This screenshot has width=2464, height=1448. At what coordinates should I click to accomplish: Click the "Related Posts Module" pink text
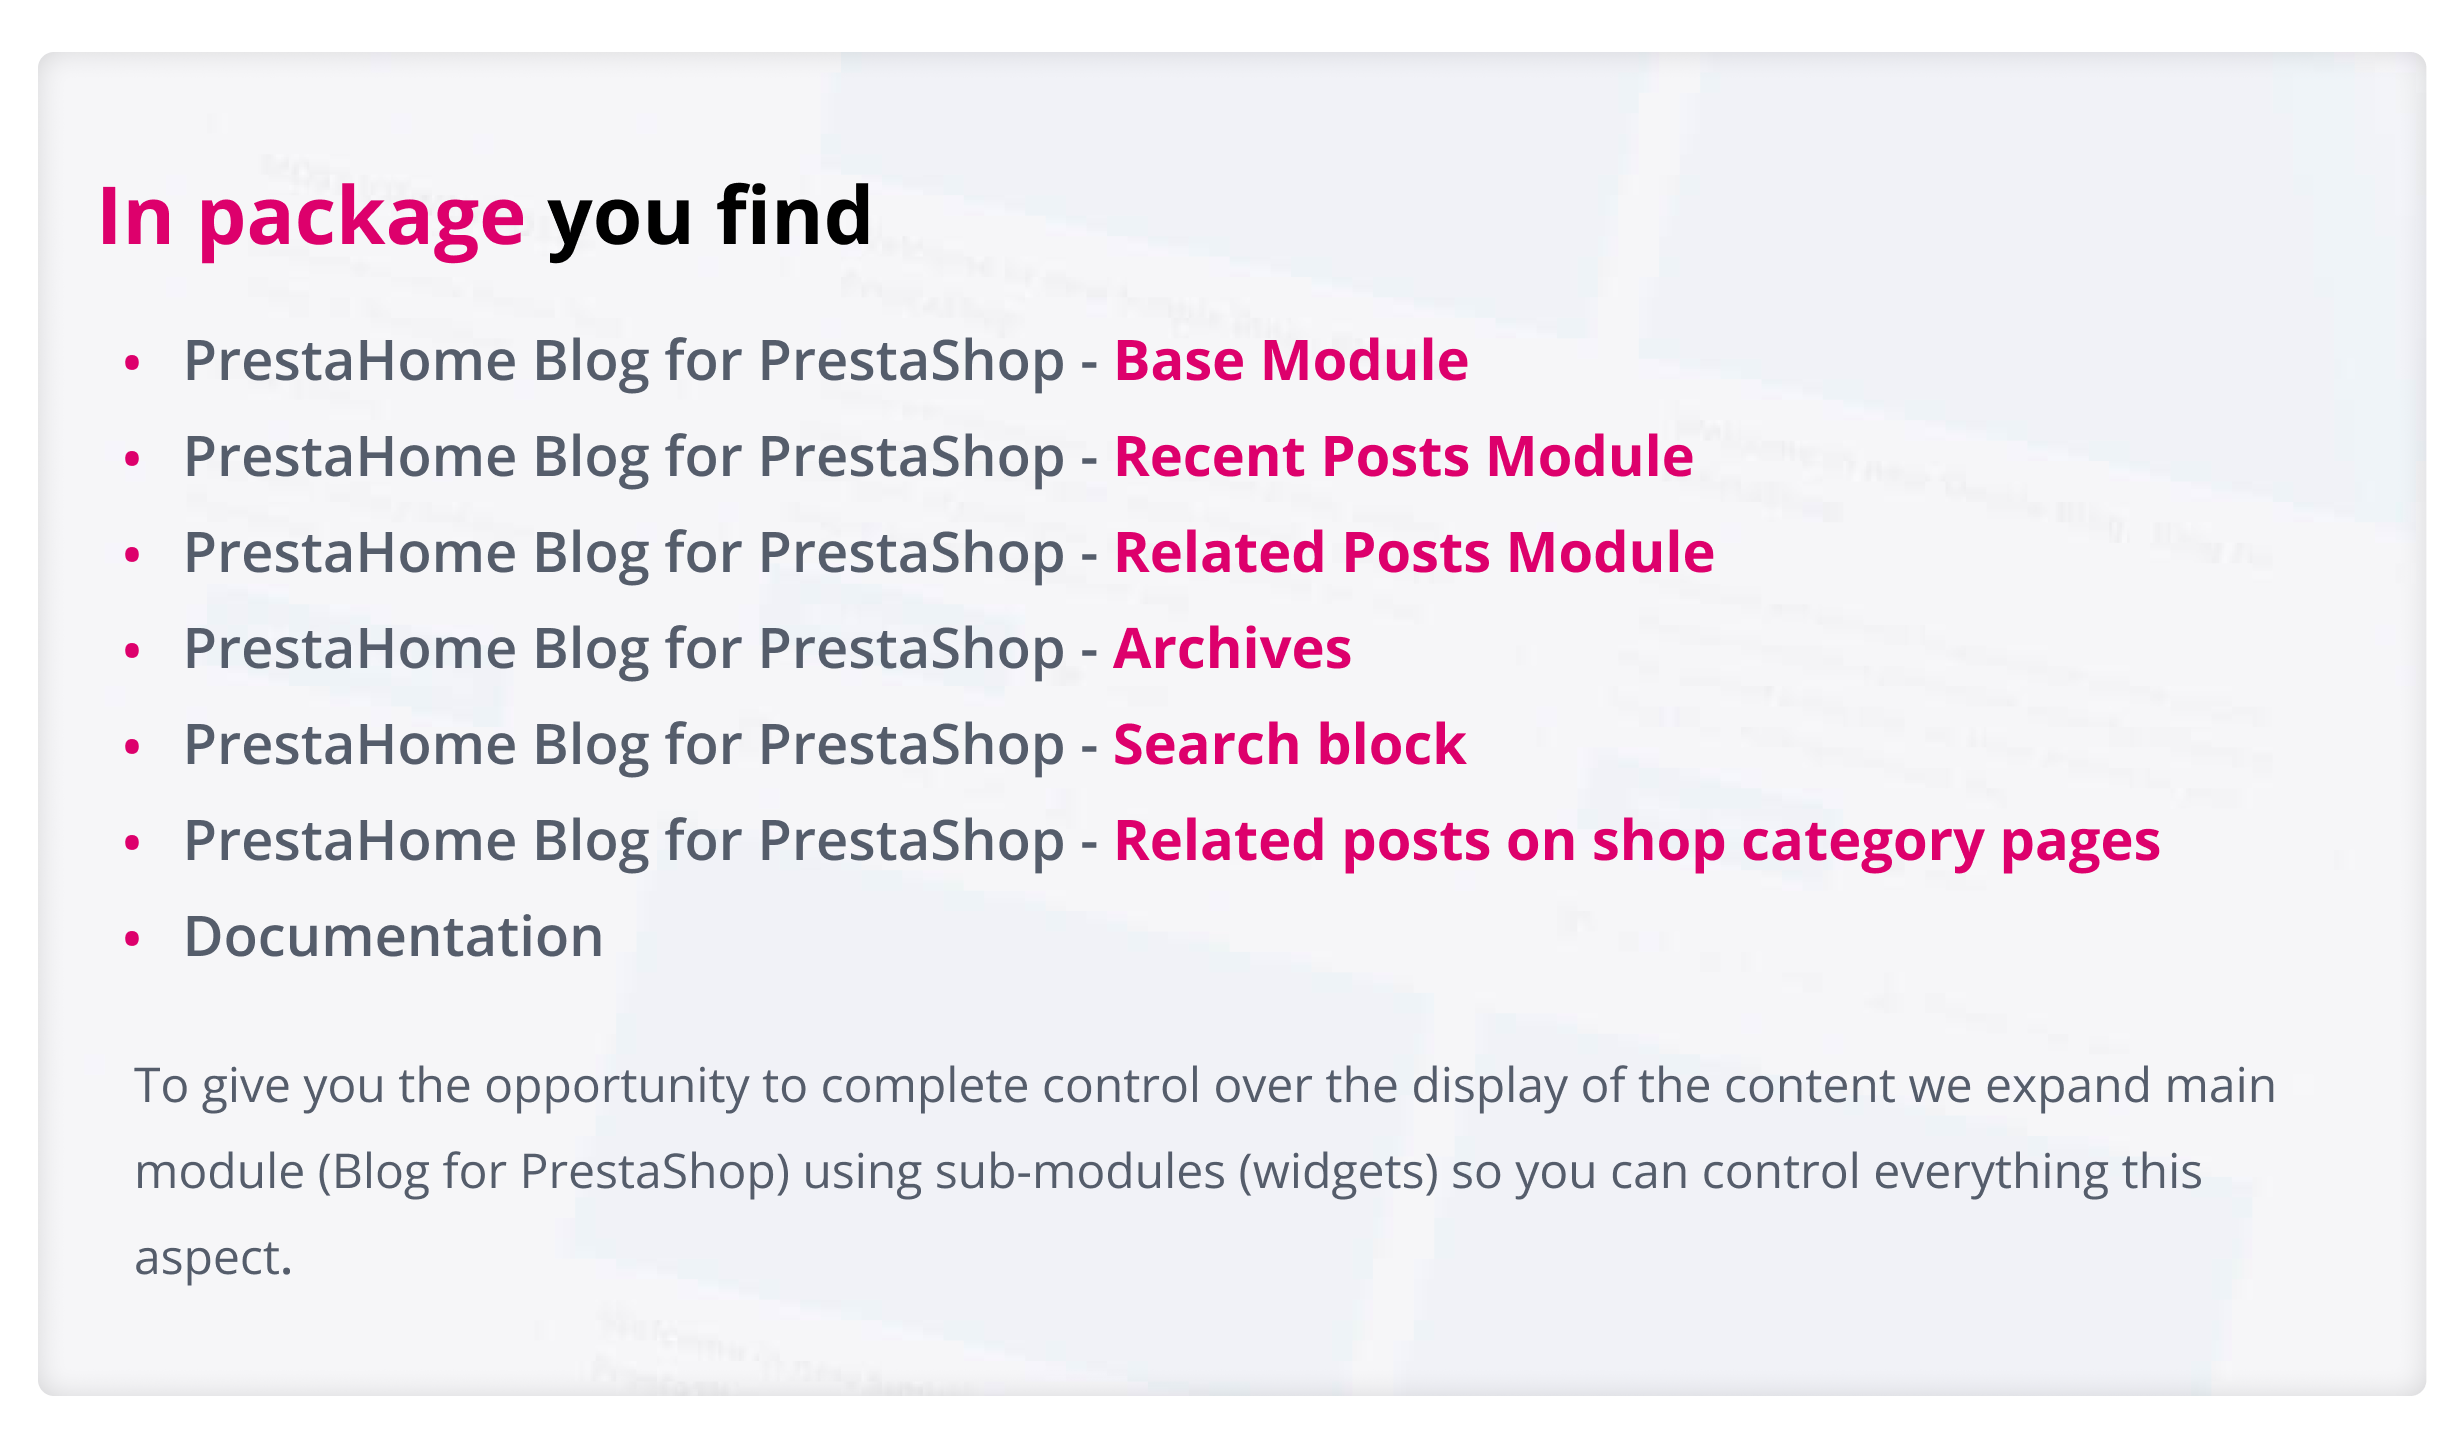tap(1413, 552)
